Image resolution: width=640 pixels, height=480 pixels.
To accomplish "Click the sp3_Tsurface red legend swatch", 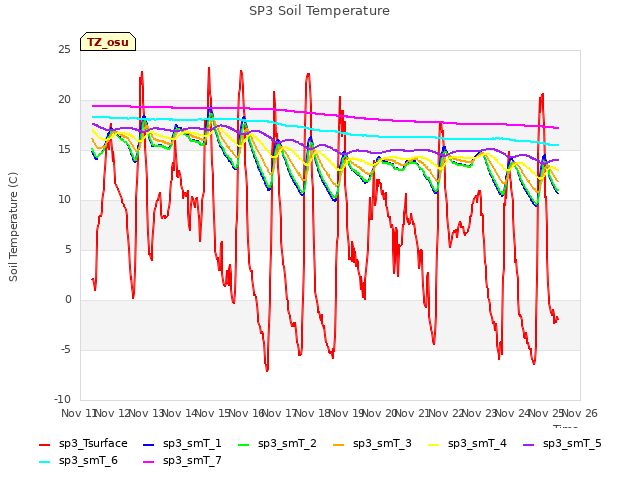I will 44,444.
